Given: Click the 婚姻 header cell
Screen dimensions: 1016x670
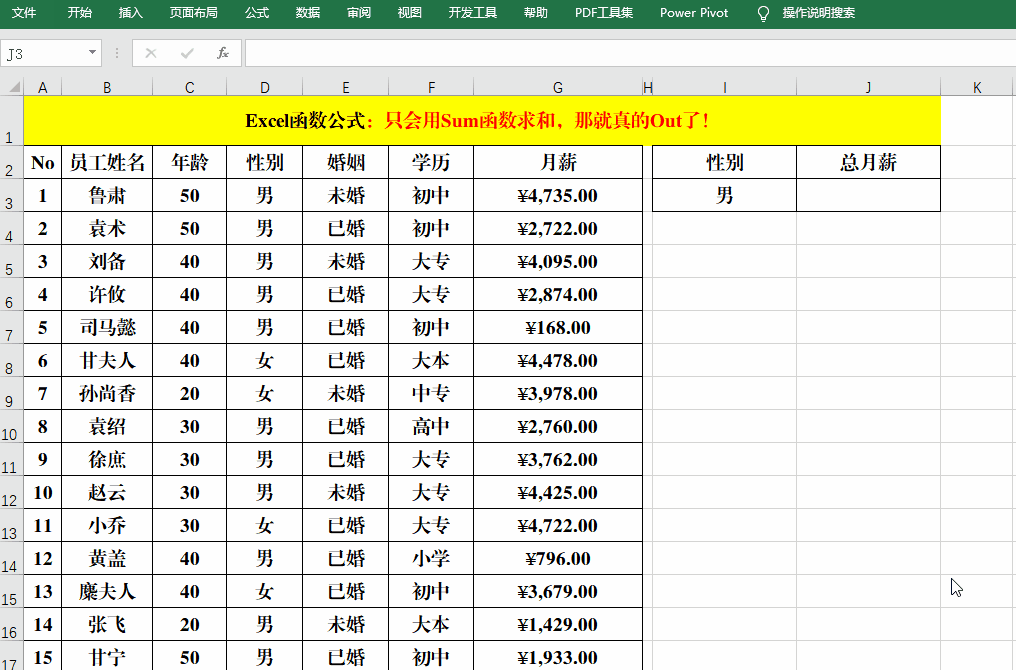Looking at the screenshot, I should tap(345, 162).
